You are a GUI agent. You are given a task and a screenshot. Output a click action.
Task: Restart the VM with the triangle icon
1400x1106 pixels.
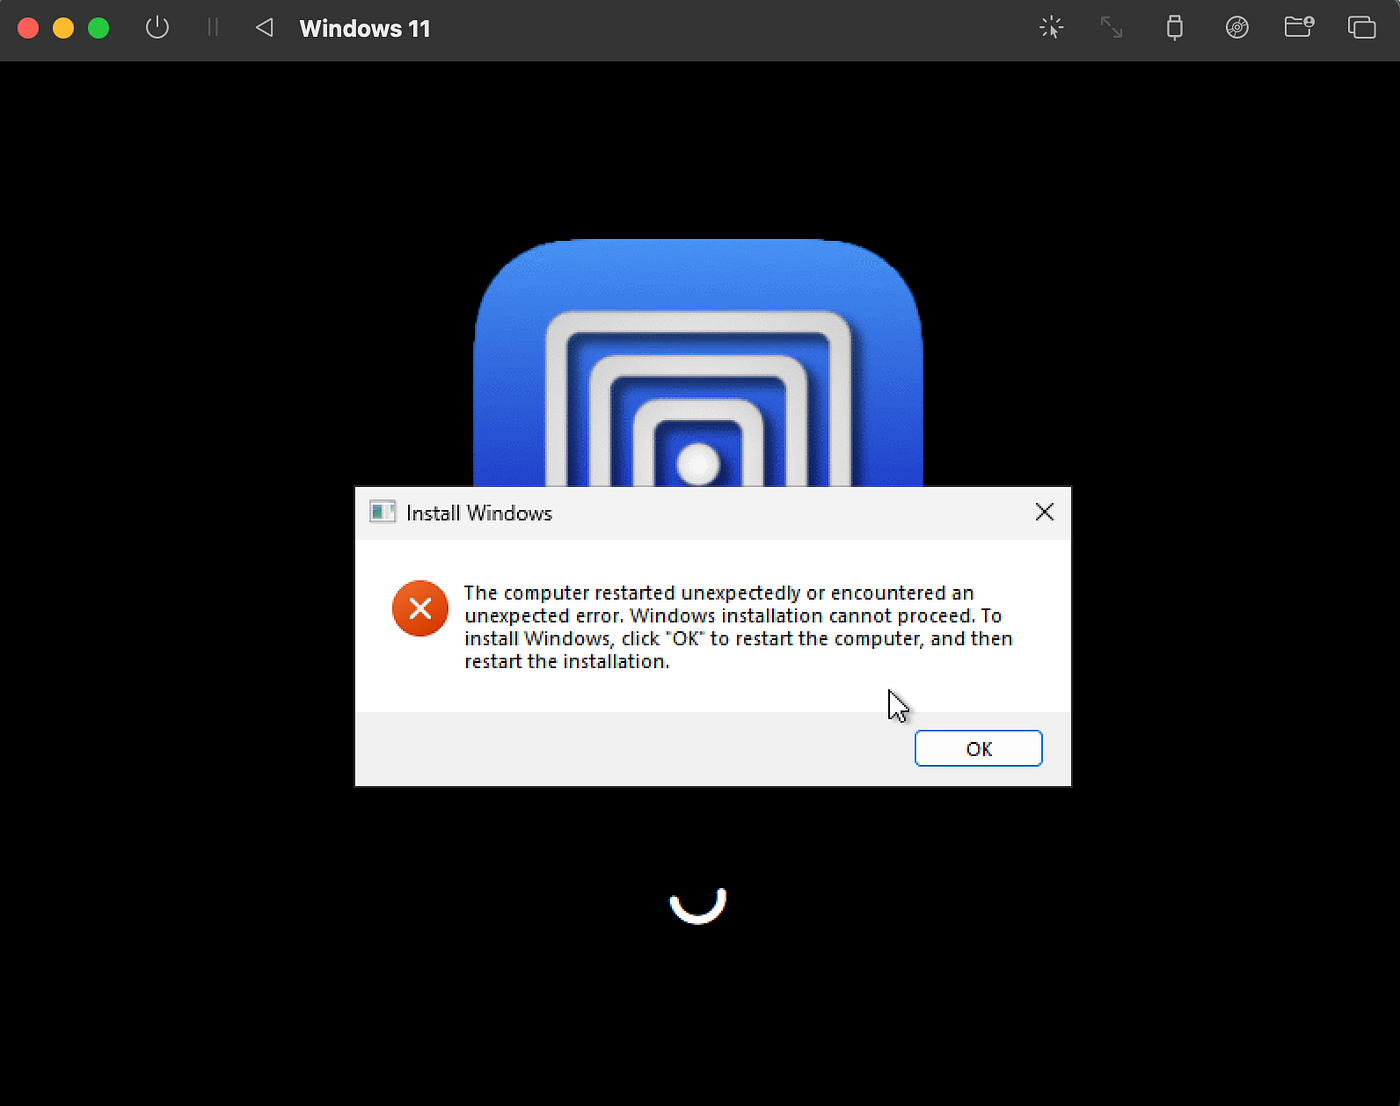(x=264, y=28)
